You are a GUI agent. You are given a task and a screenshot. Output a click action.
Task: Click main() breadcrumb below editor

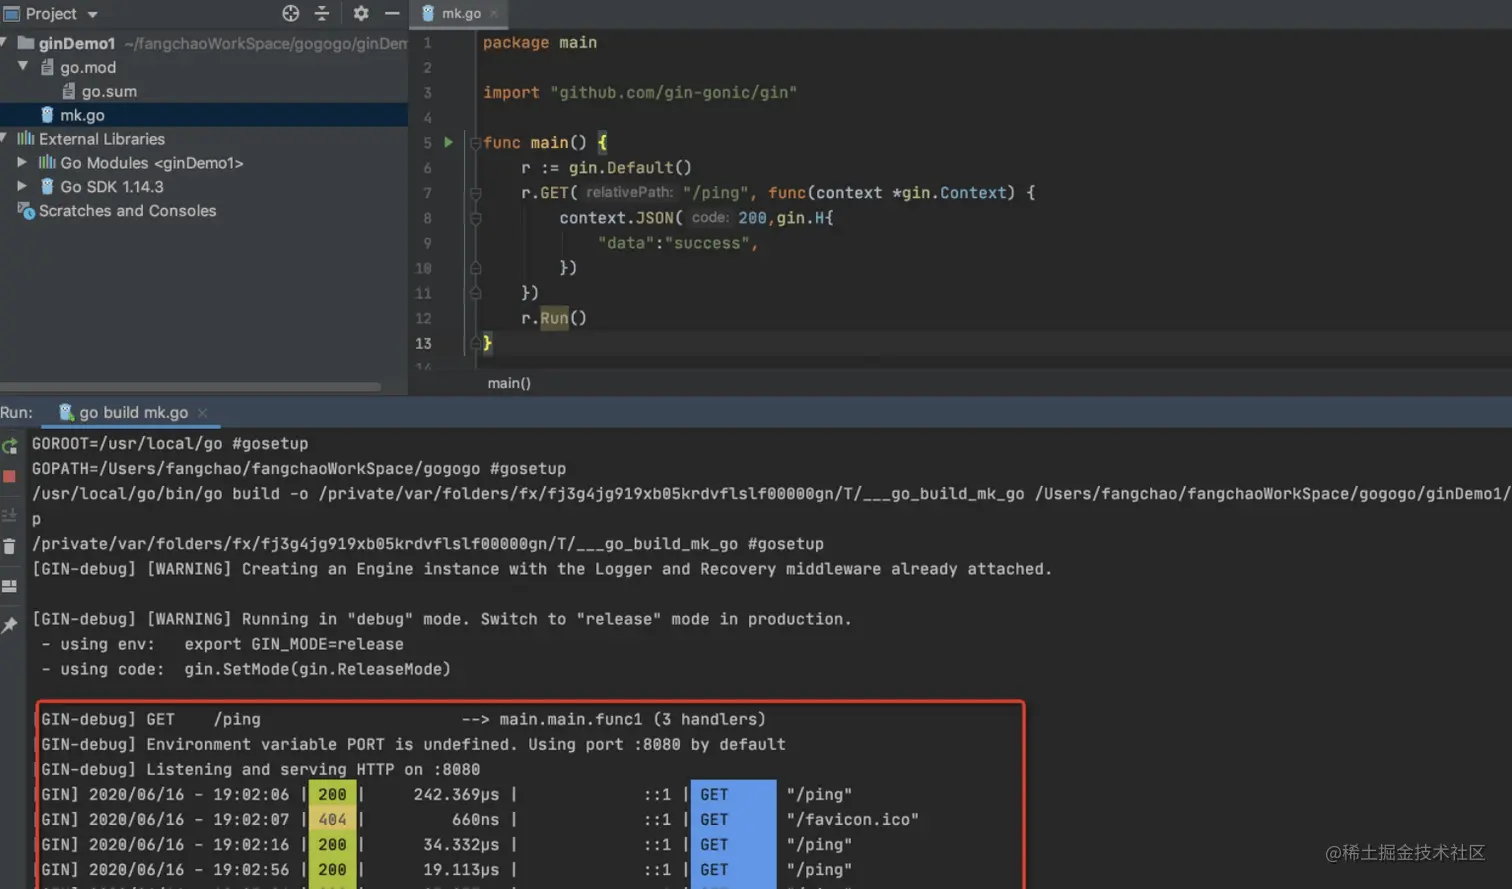coord(509,383)
